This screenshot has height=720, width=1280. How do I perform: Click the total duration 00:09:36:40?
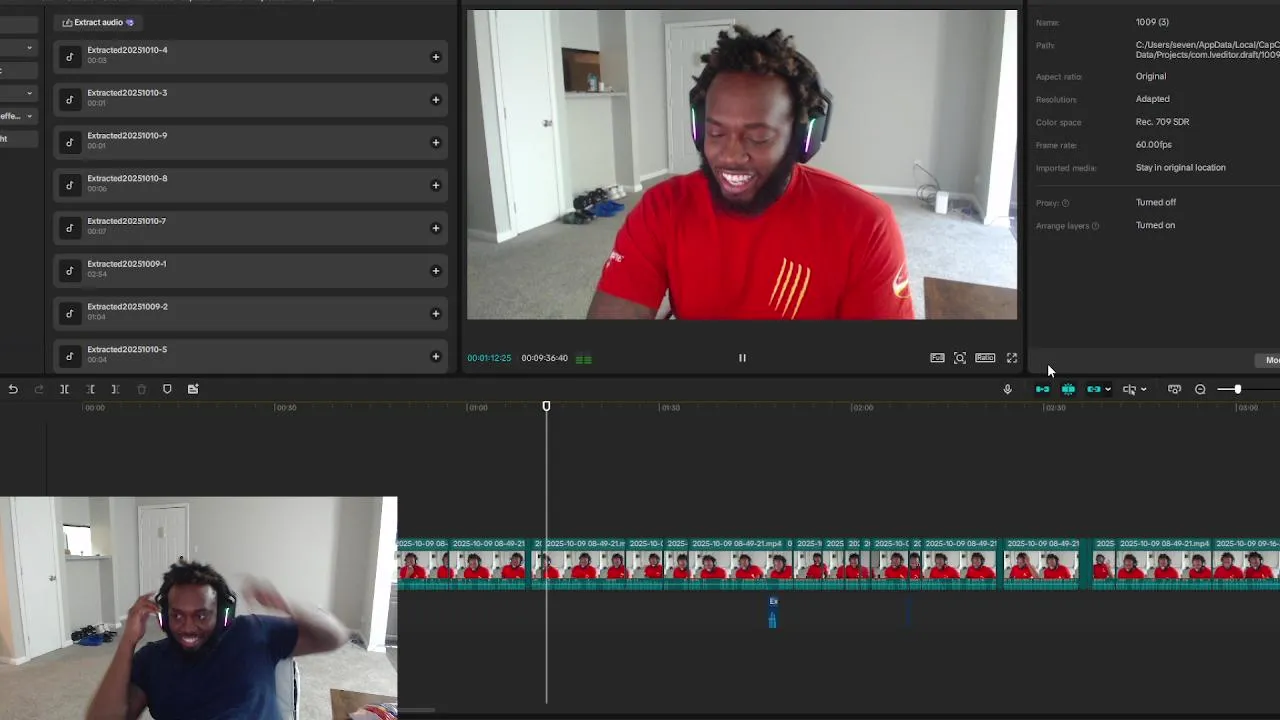click(544, 358)
